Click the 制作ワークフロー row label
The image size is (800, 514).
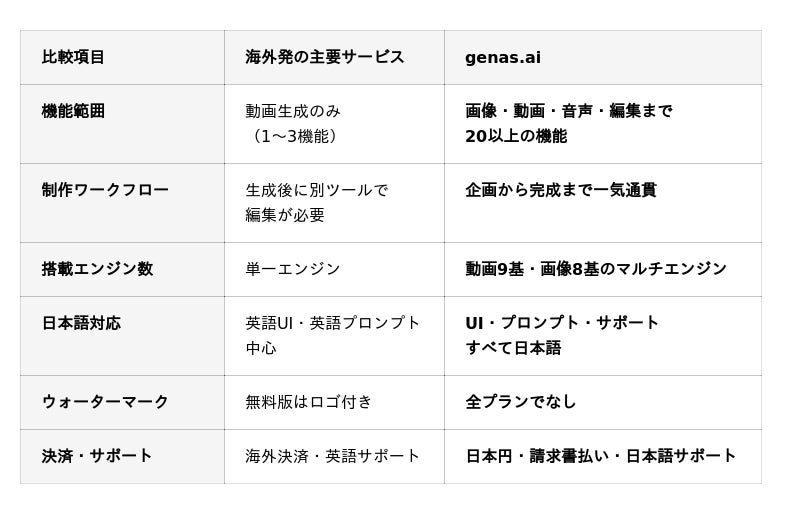[105, 190]
